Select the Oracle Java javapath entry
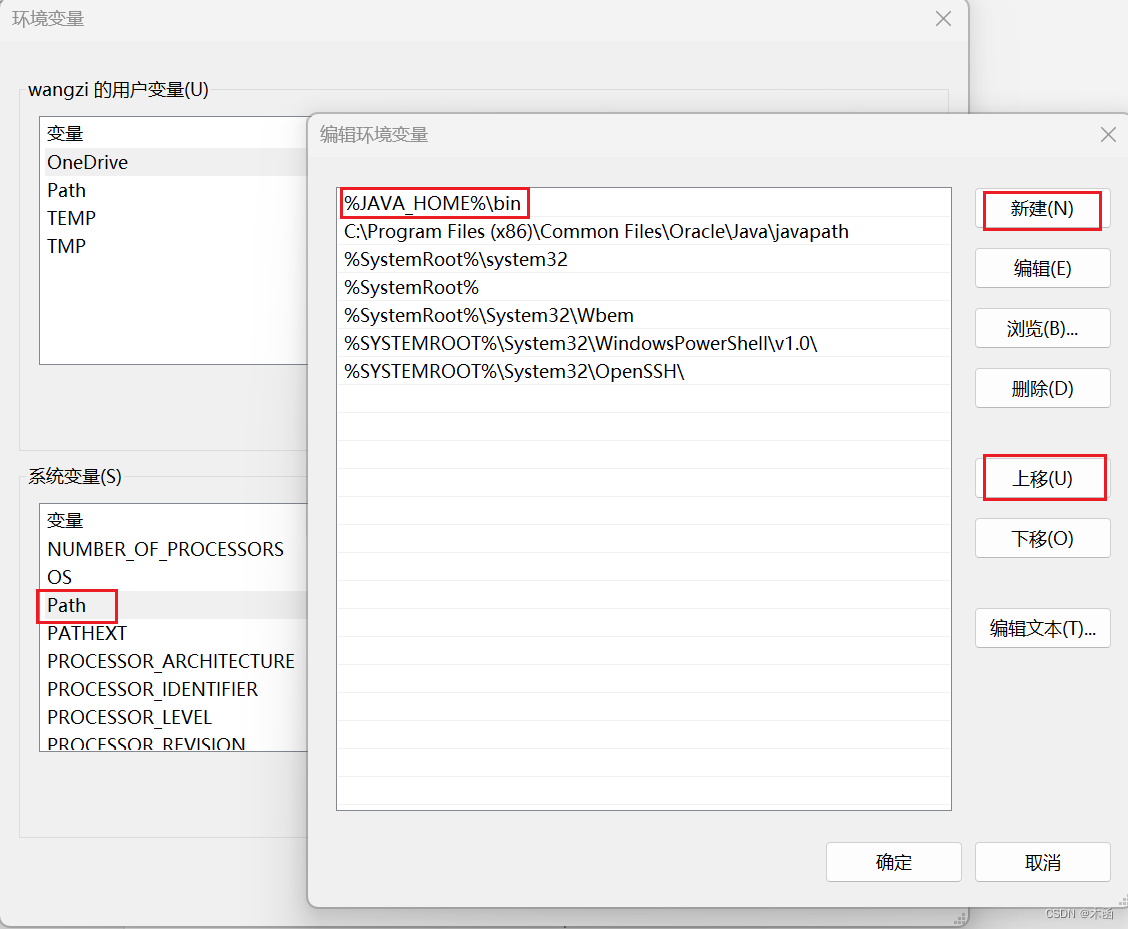1128x929 pixels. 595,231
